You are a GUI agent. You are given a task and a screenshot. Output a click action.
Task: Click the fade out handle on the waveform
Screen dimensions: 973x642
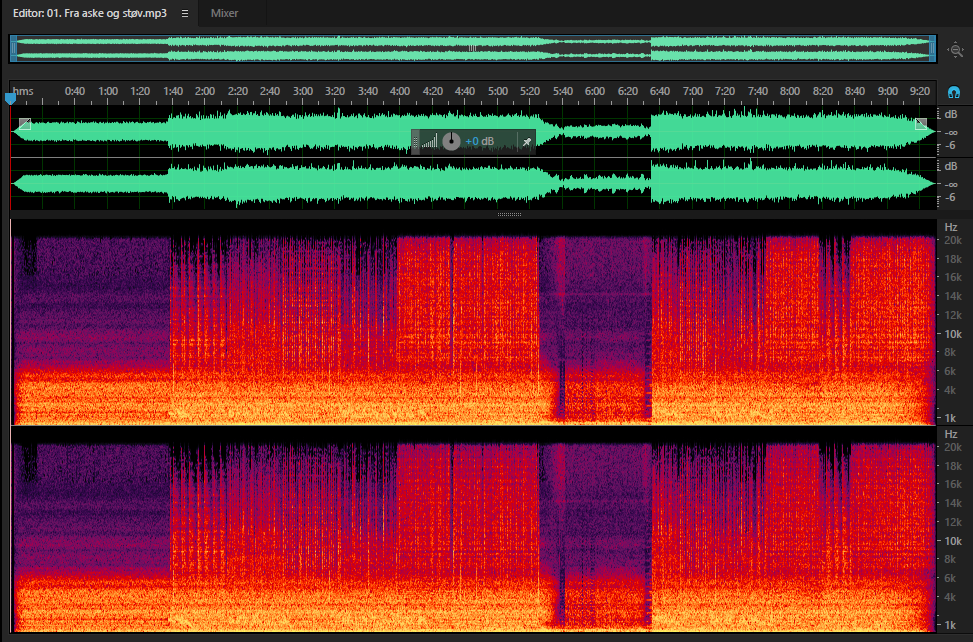click(921, 124)
